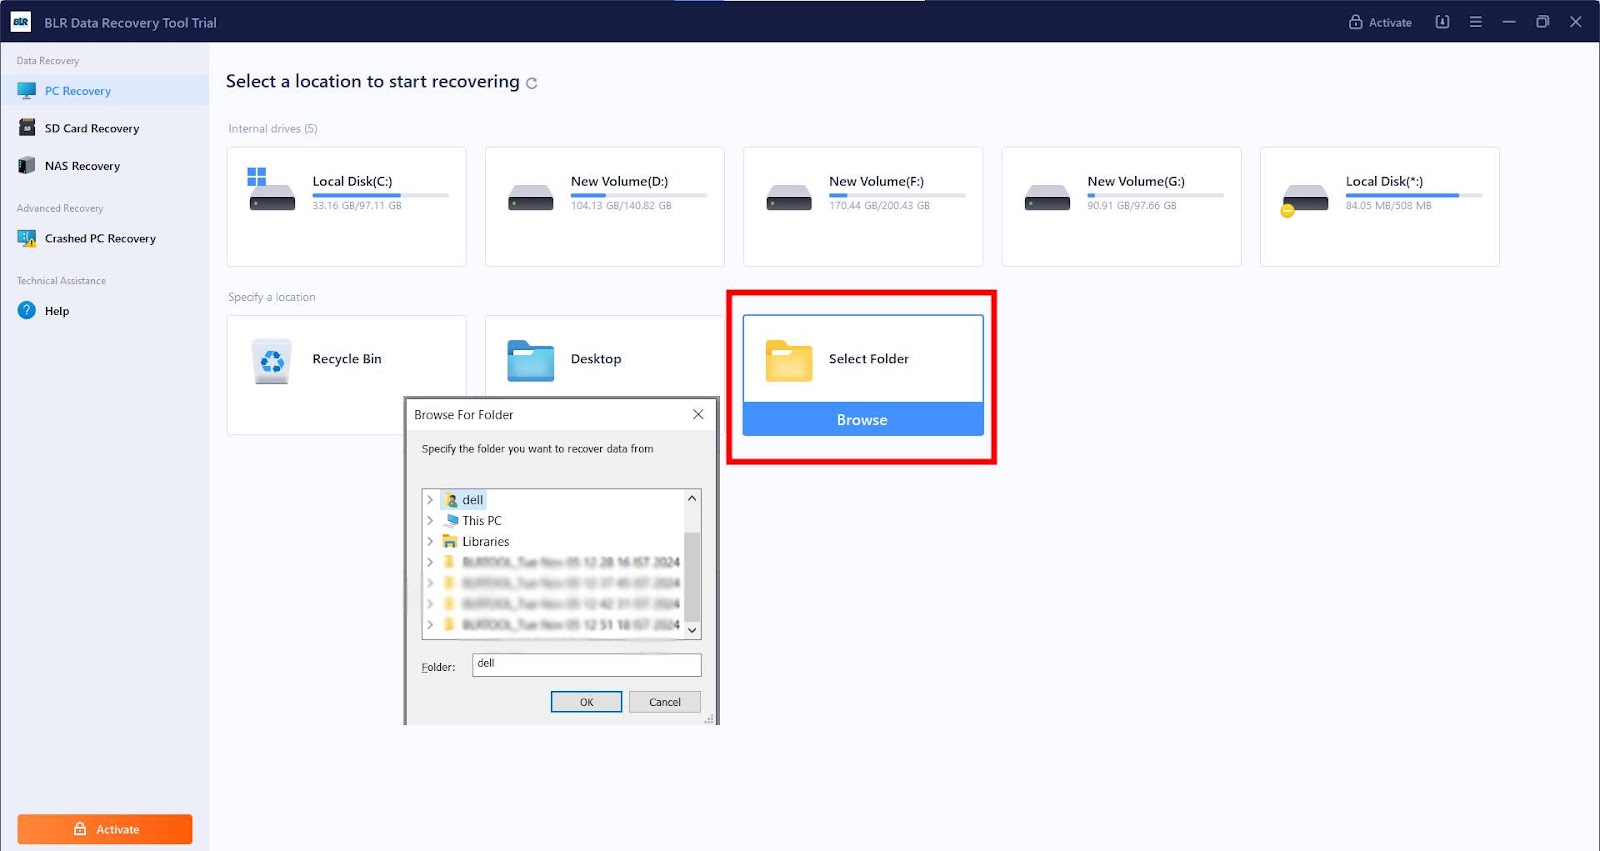Select Local Disk(*:) label
The height and width of the screenshot is (851, 1600).
[x=1384, y=181]
